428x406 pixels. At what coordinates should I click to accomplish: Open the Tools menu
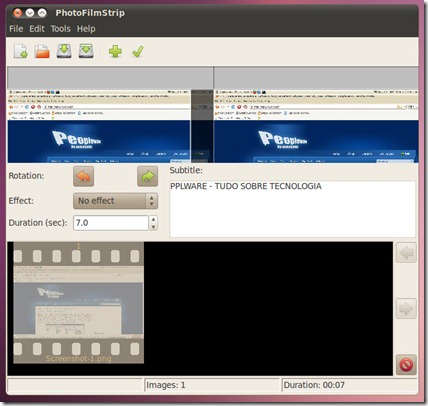tap(60, 29)
